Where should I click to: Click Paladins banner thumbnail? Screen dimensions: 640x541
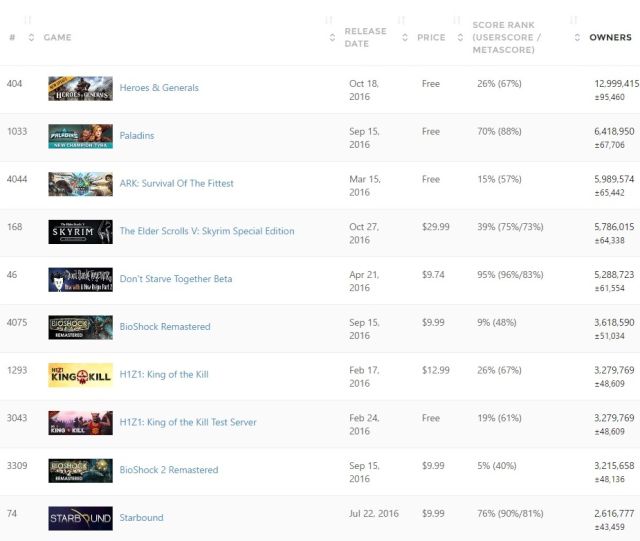(x=80, y=136)
